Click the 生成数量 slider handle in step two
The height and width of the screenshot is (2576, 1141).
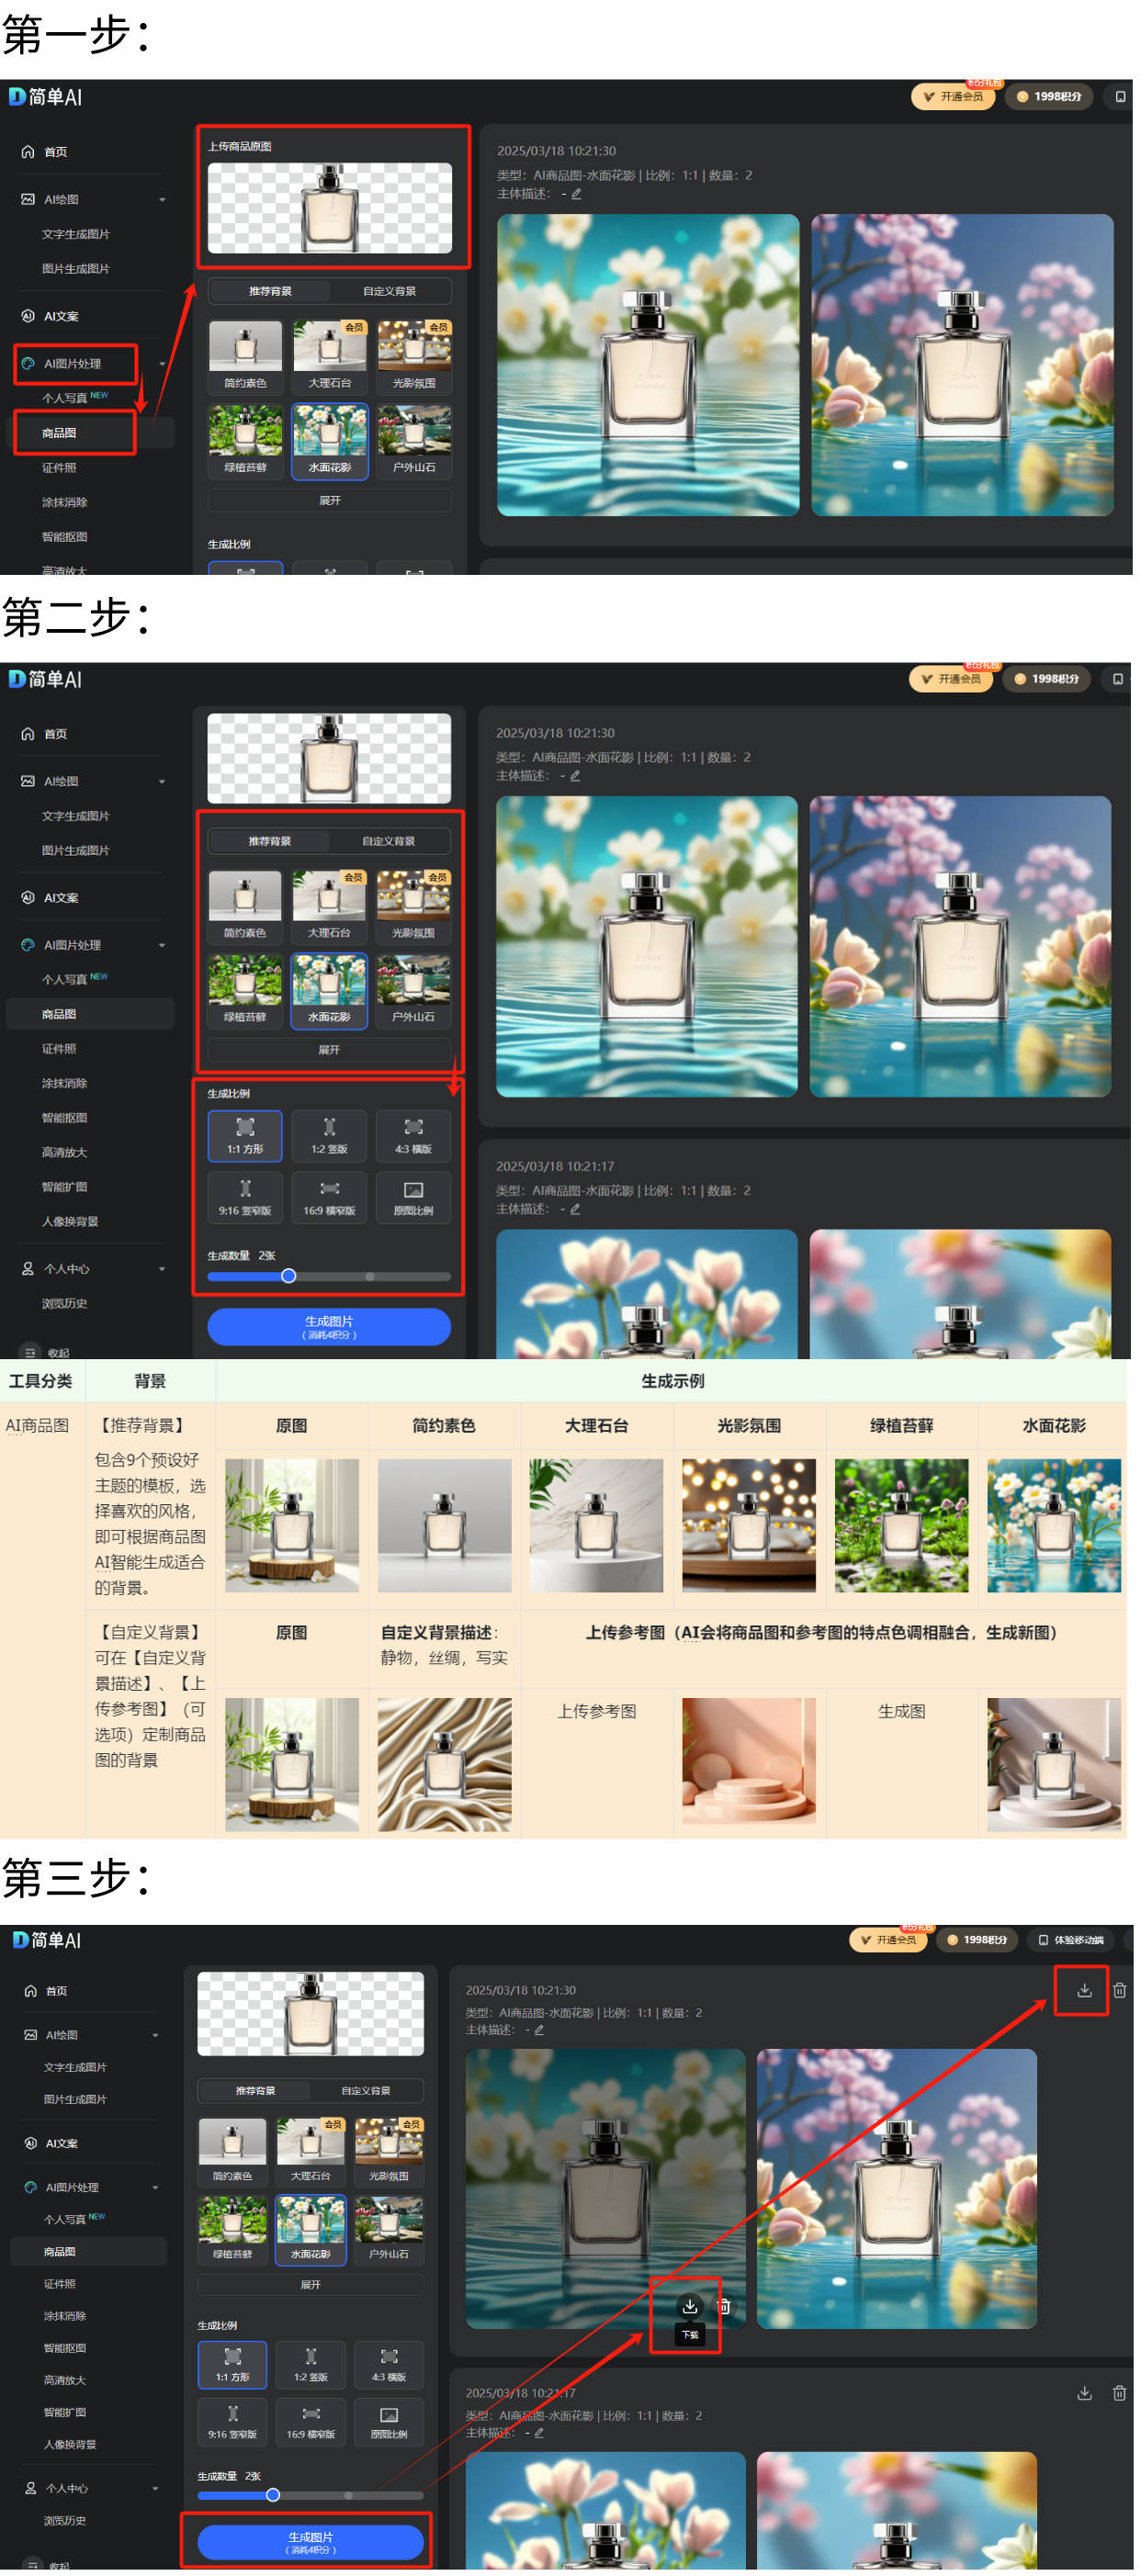coord(288,1276)
